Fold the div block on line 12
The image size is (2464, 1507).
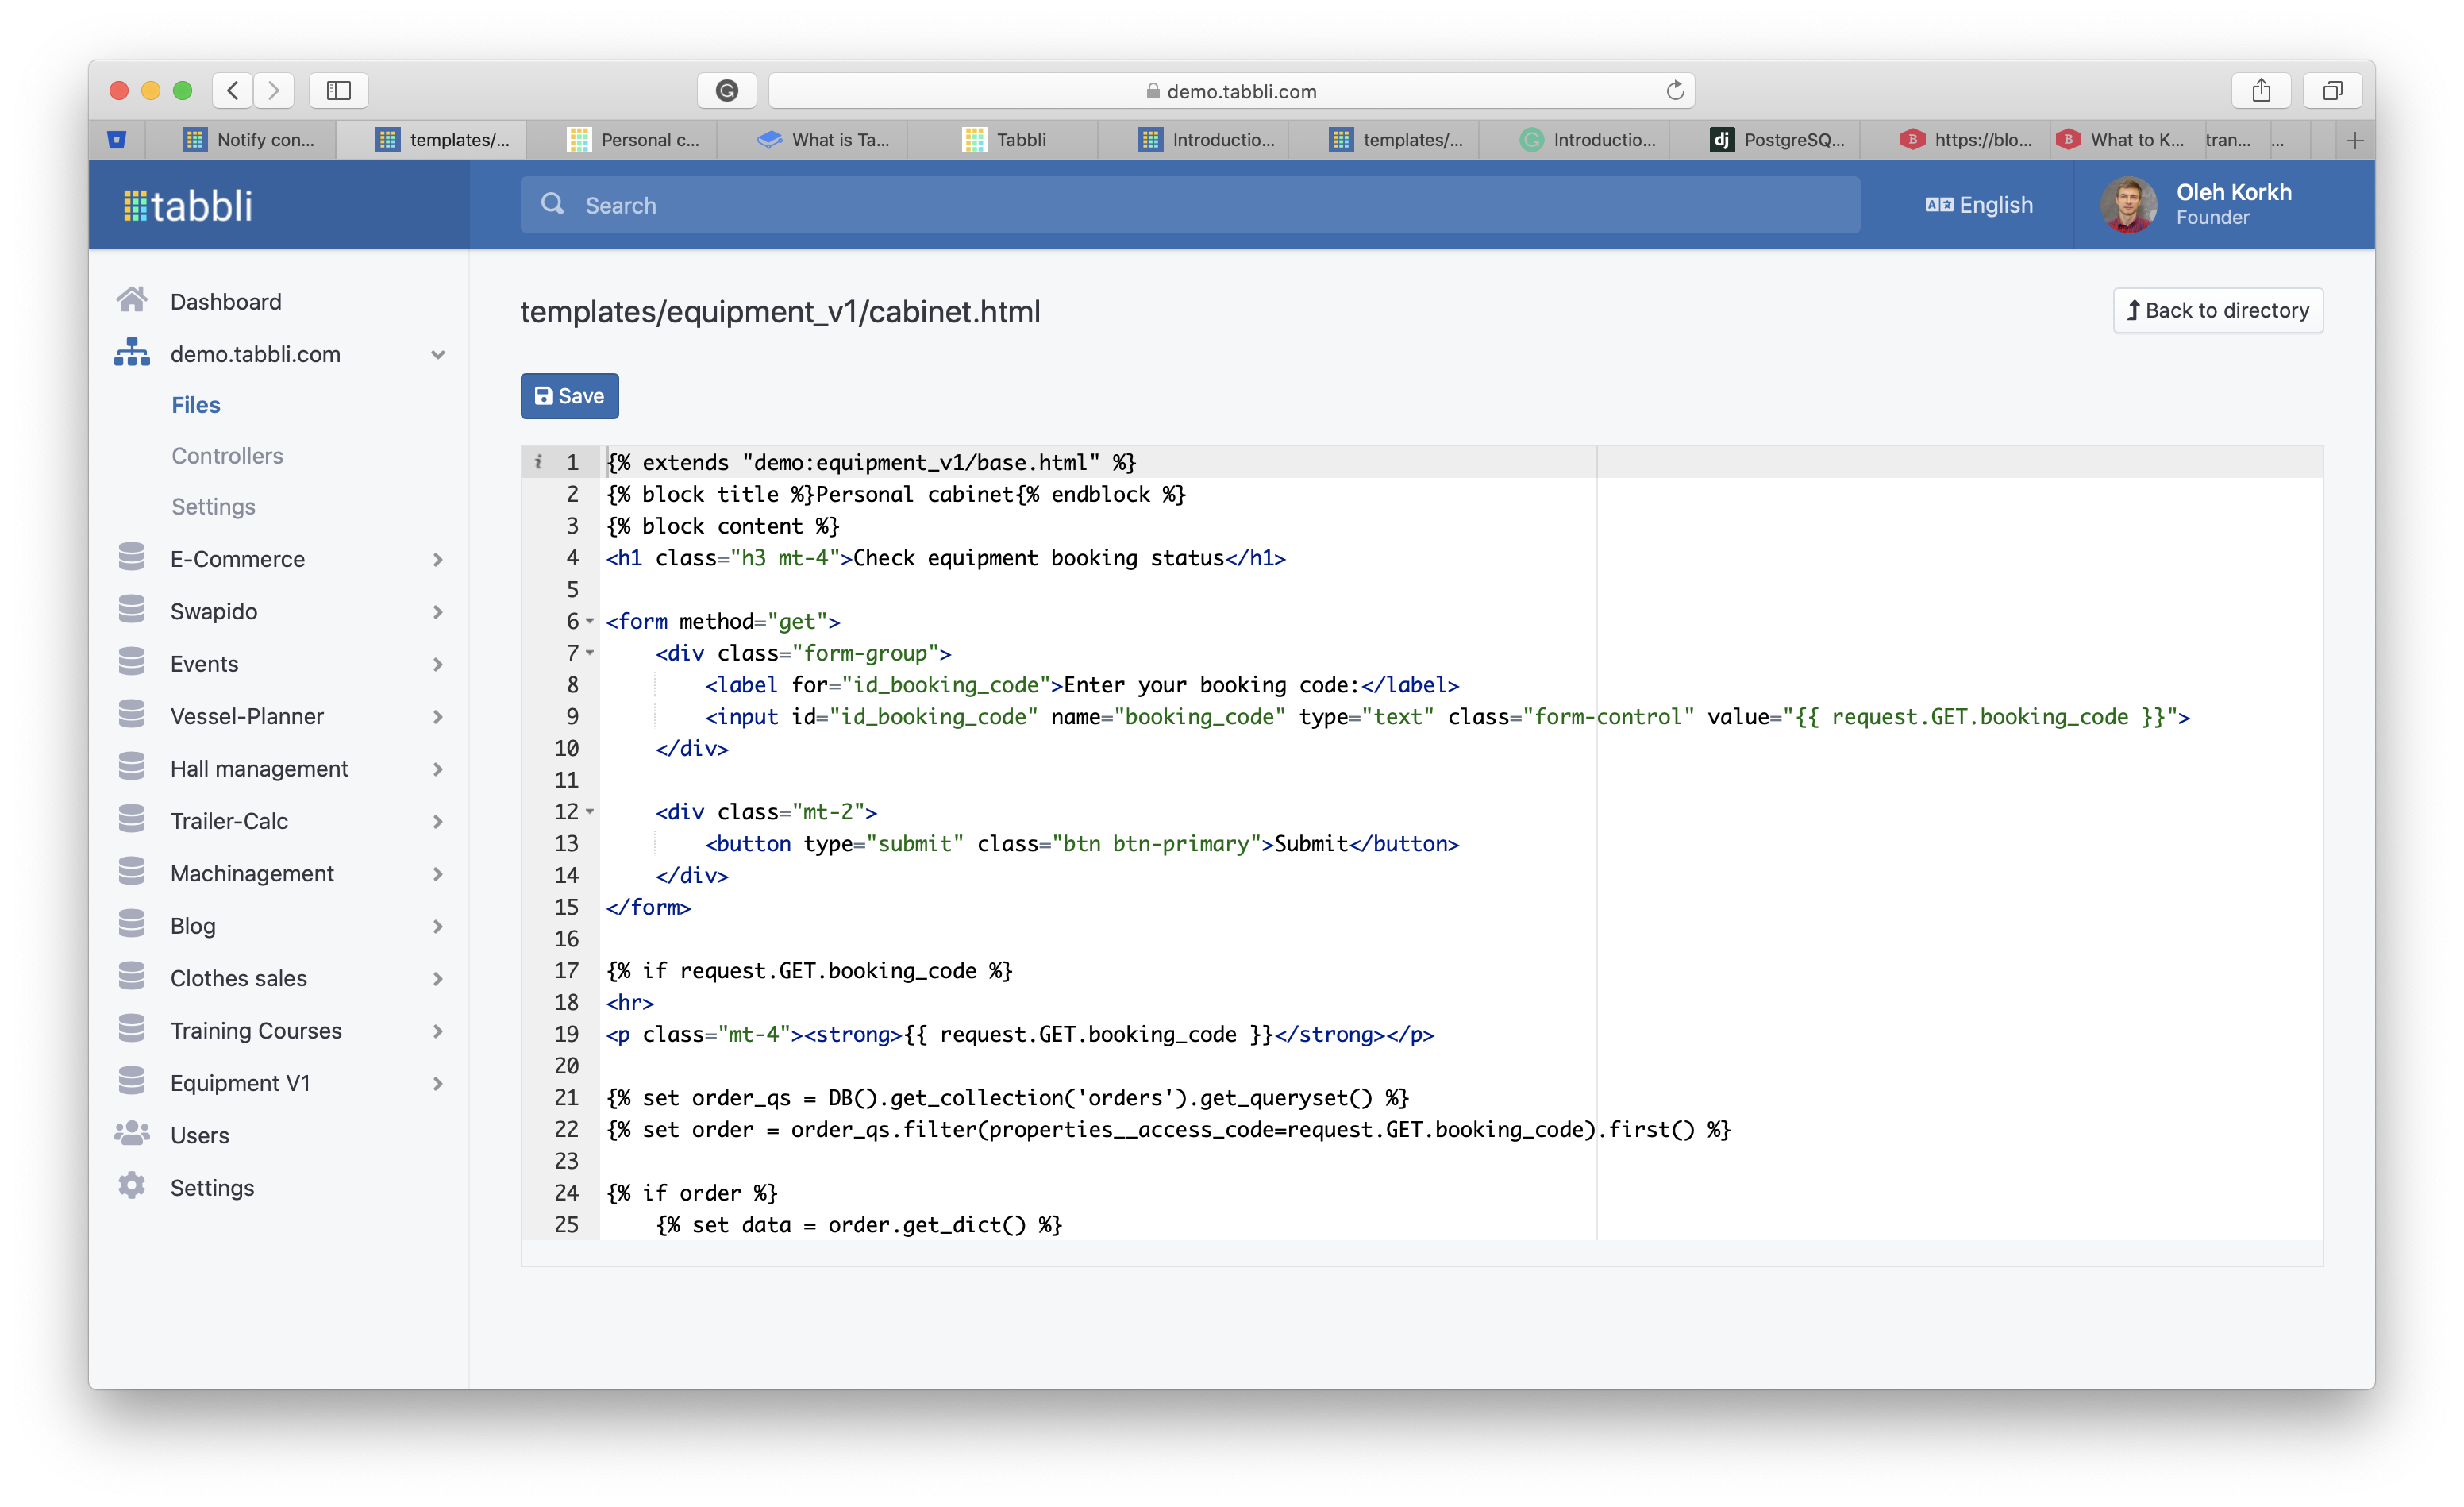tap(590, 812)
